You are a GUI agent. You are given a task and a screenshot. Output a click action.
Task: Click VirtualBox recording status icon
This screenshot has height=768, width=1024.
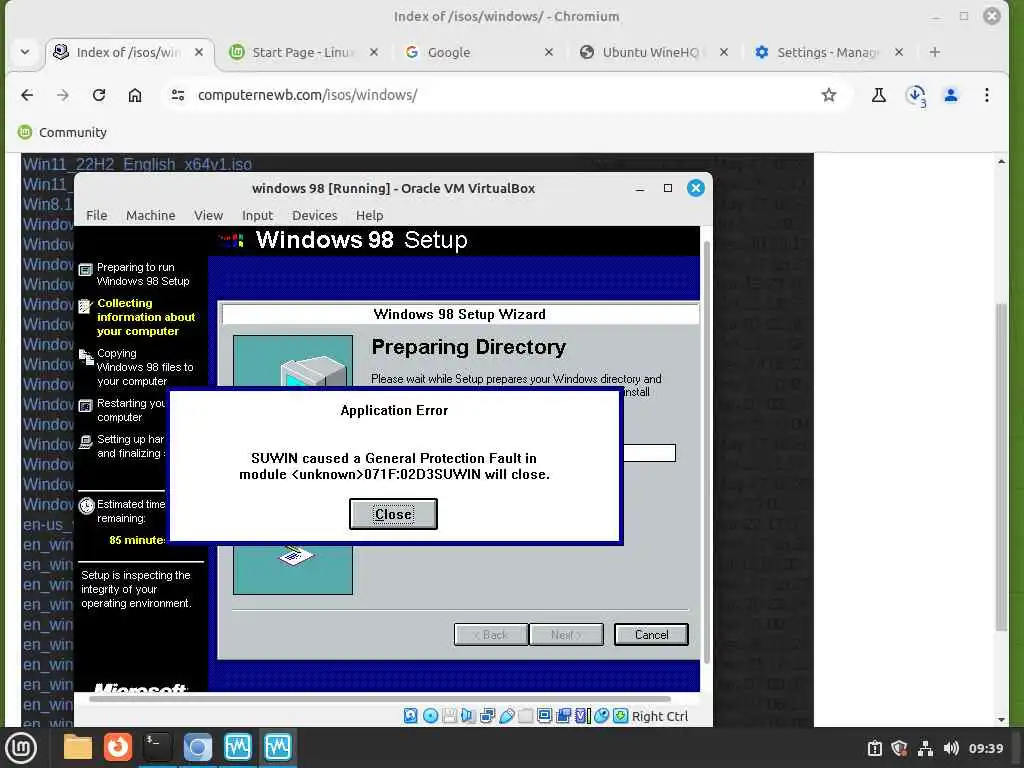tap(563, 716)
